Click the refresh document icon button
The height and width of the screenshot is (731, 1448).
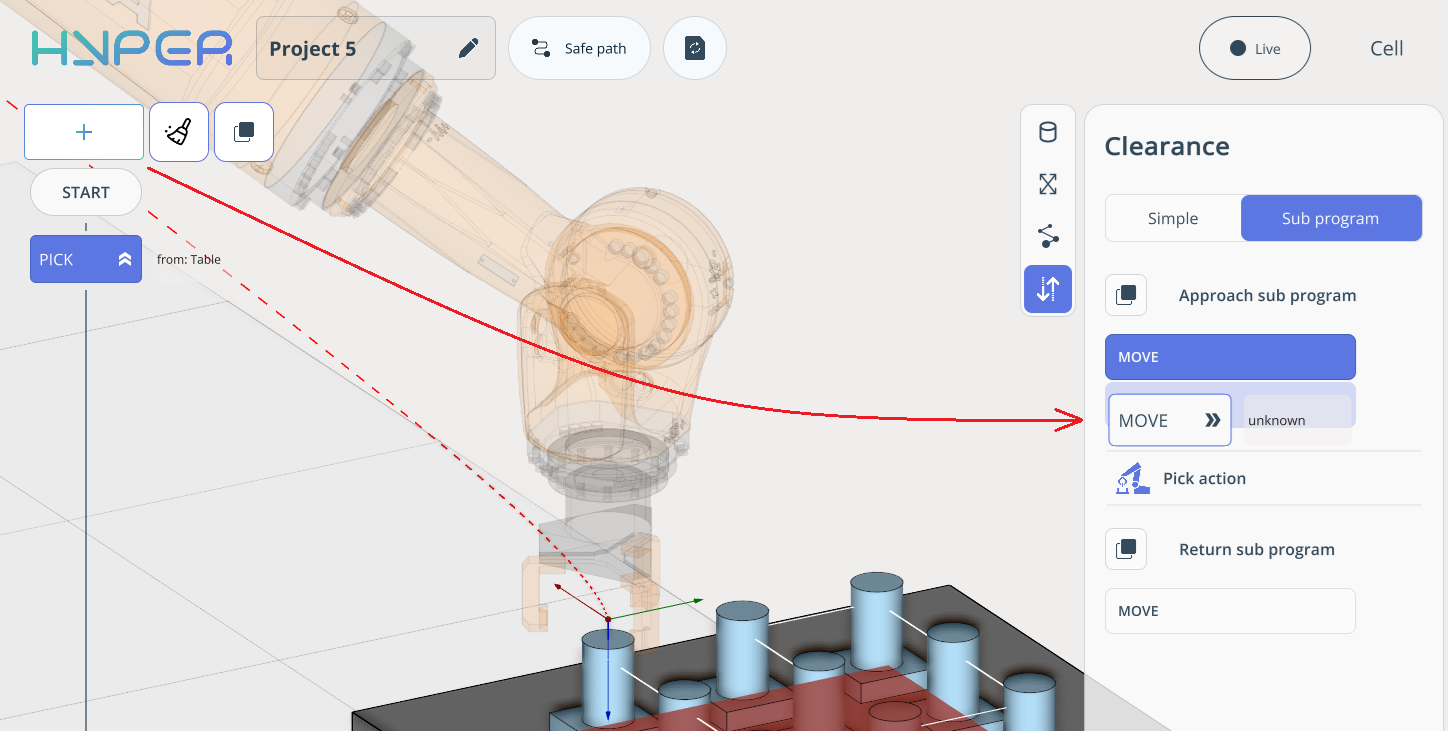[x=695, y=48]
